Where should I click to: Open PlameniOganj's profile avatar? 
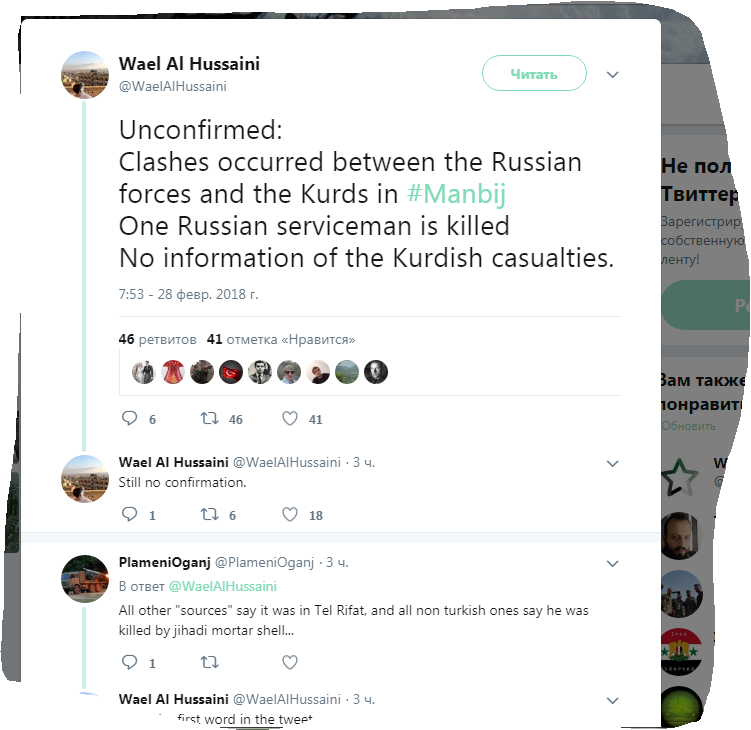[85, 579]
